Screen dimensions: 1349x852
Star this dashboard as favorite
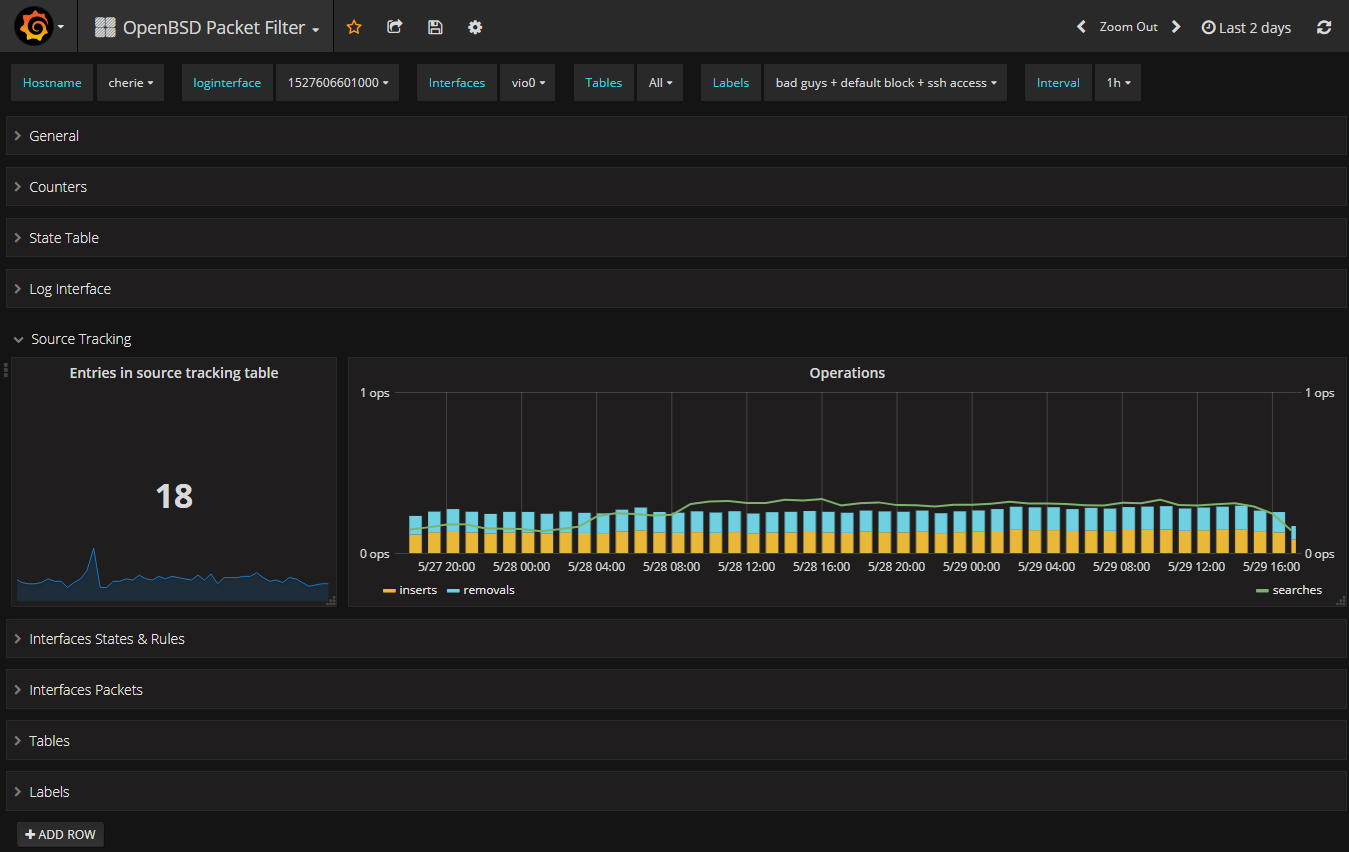point(354,27)
